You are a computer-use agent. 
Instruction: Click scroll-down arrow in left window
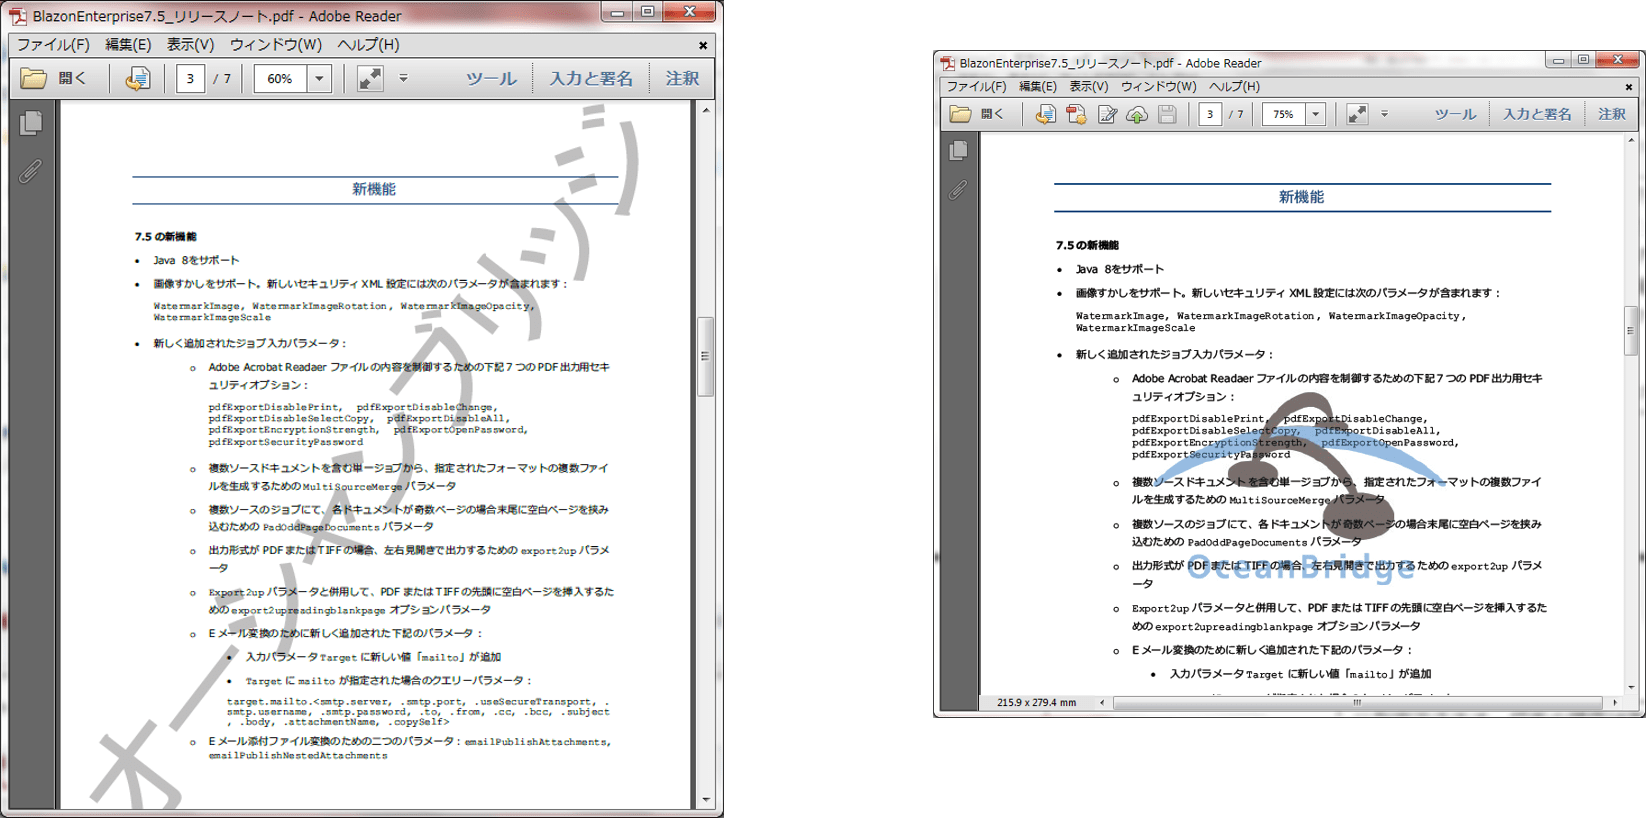coord(706,800)
